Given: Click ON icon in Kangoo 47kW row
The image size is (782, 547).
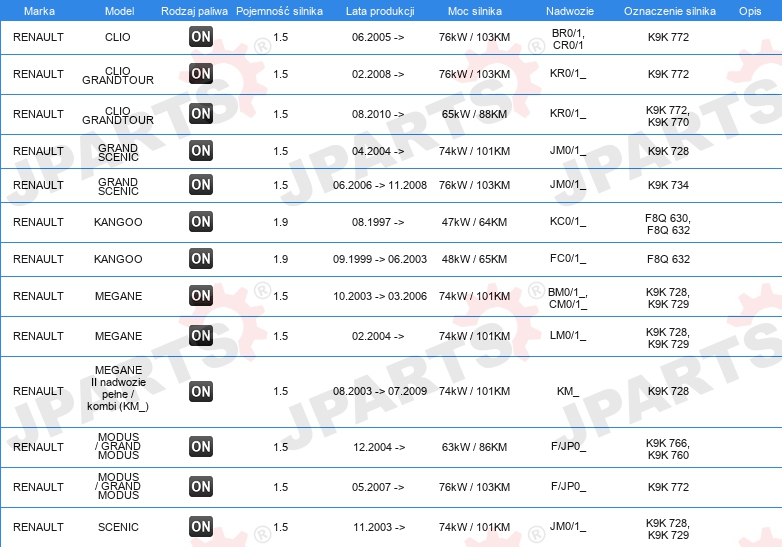Looking at the screenshot, I should [x=201, y=222].
